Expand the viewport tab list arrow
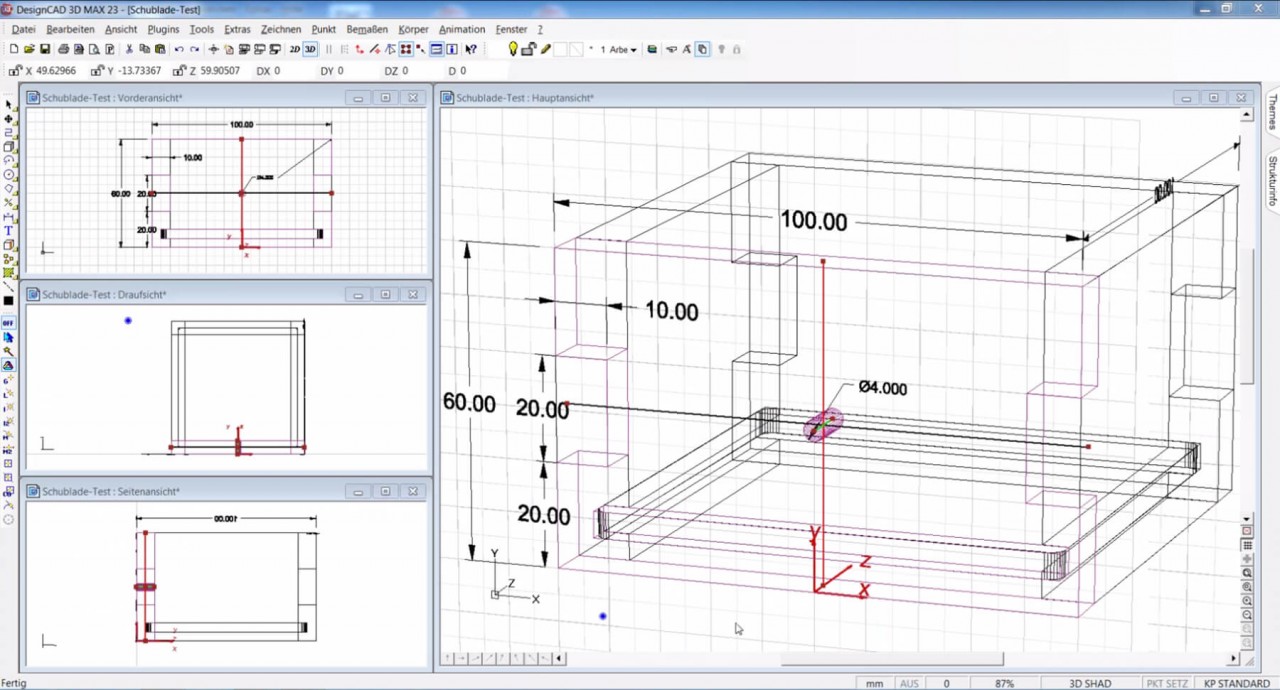The height and width of the screenshot is (690, 1280). click(x=558, y=657)
